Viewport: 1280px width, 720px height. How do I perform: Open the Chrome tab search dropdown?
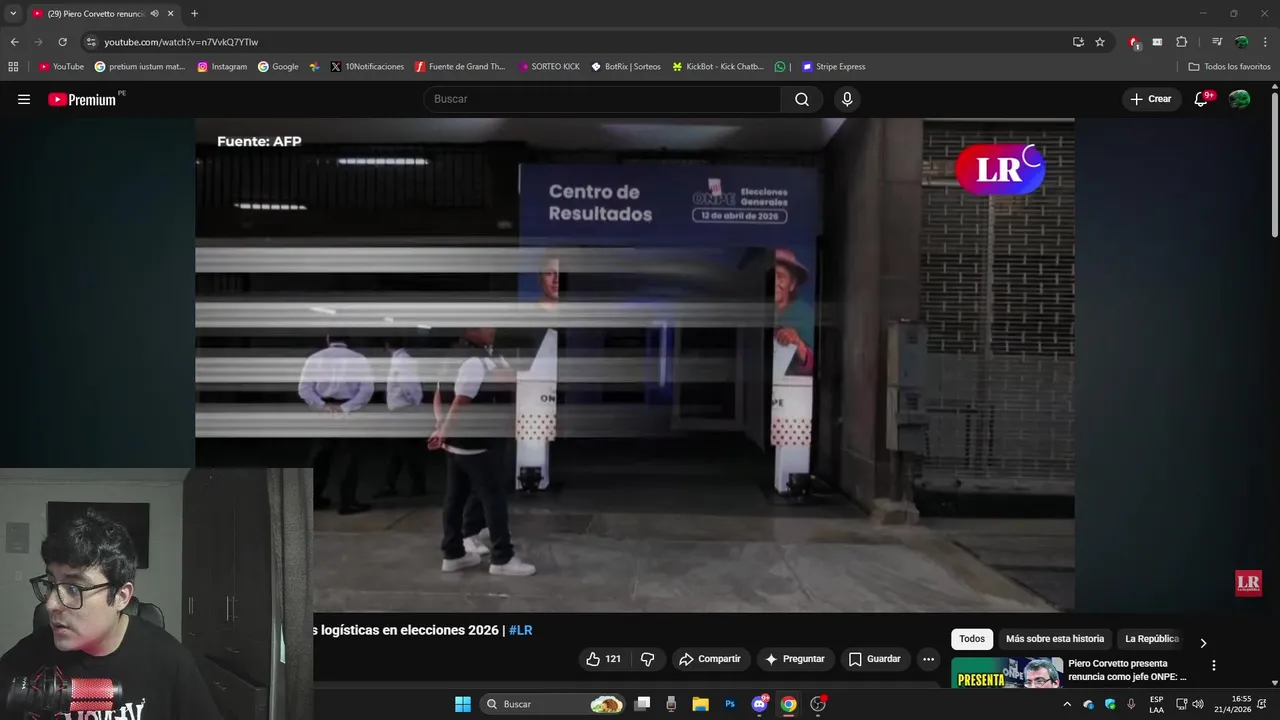click(x=13, y=13)
